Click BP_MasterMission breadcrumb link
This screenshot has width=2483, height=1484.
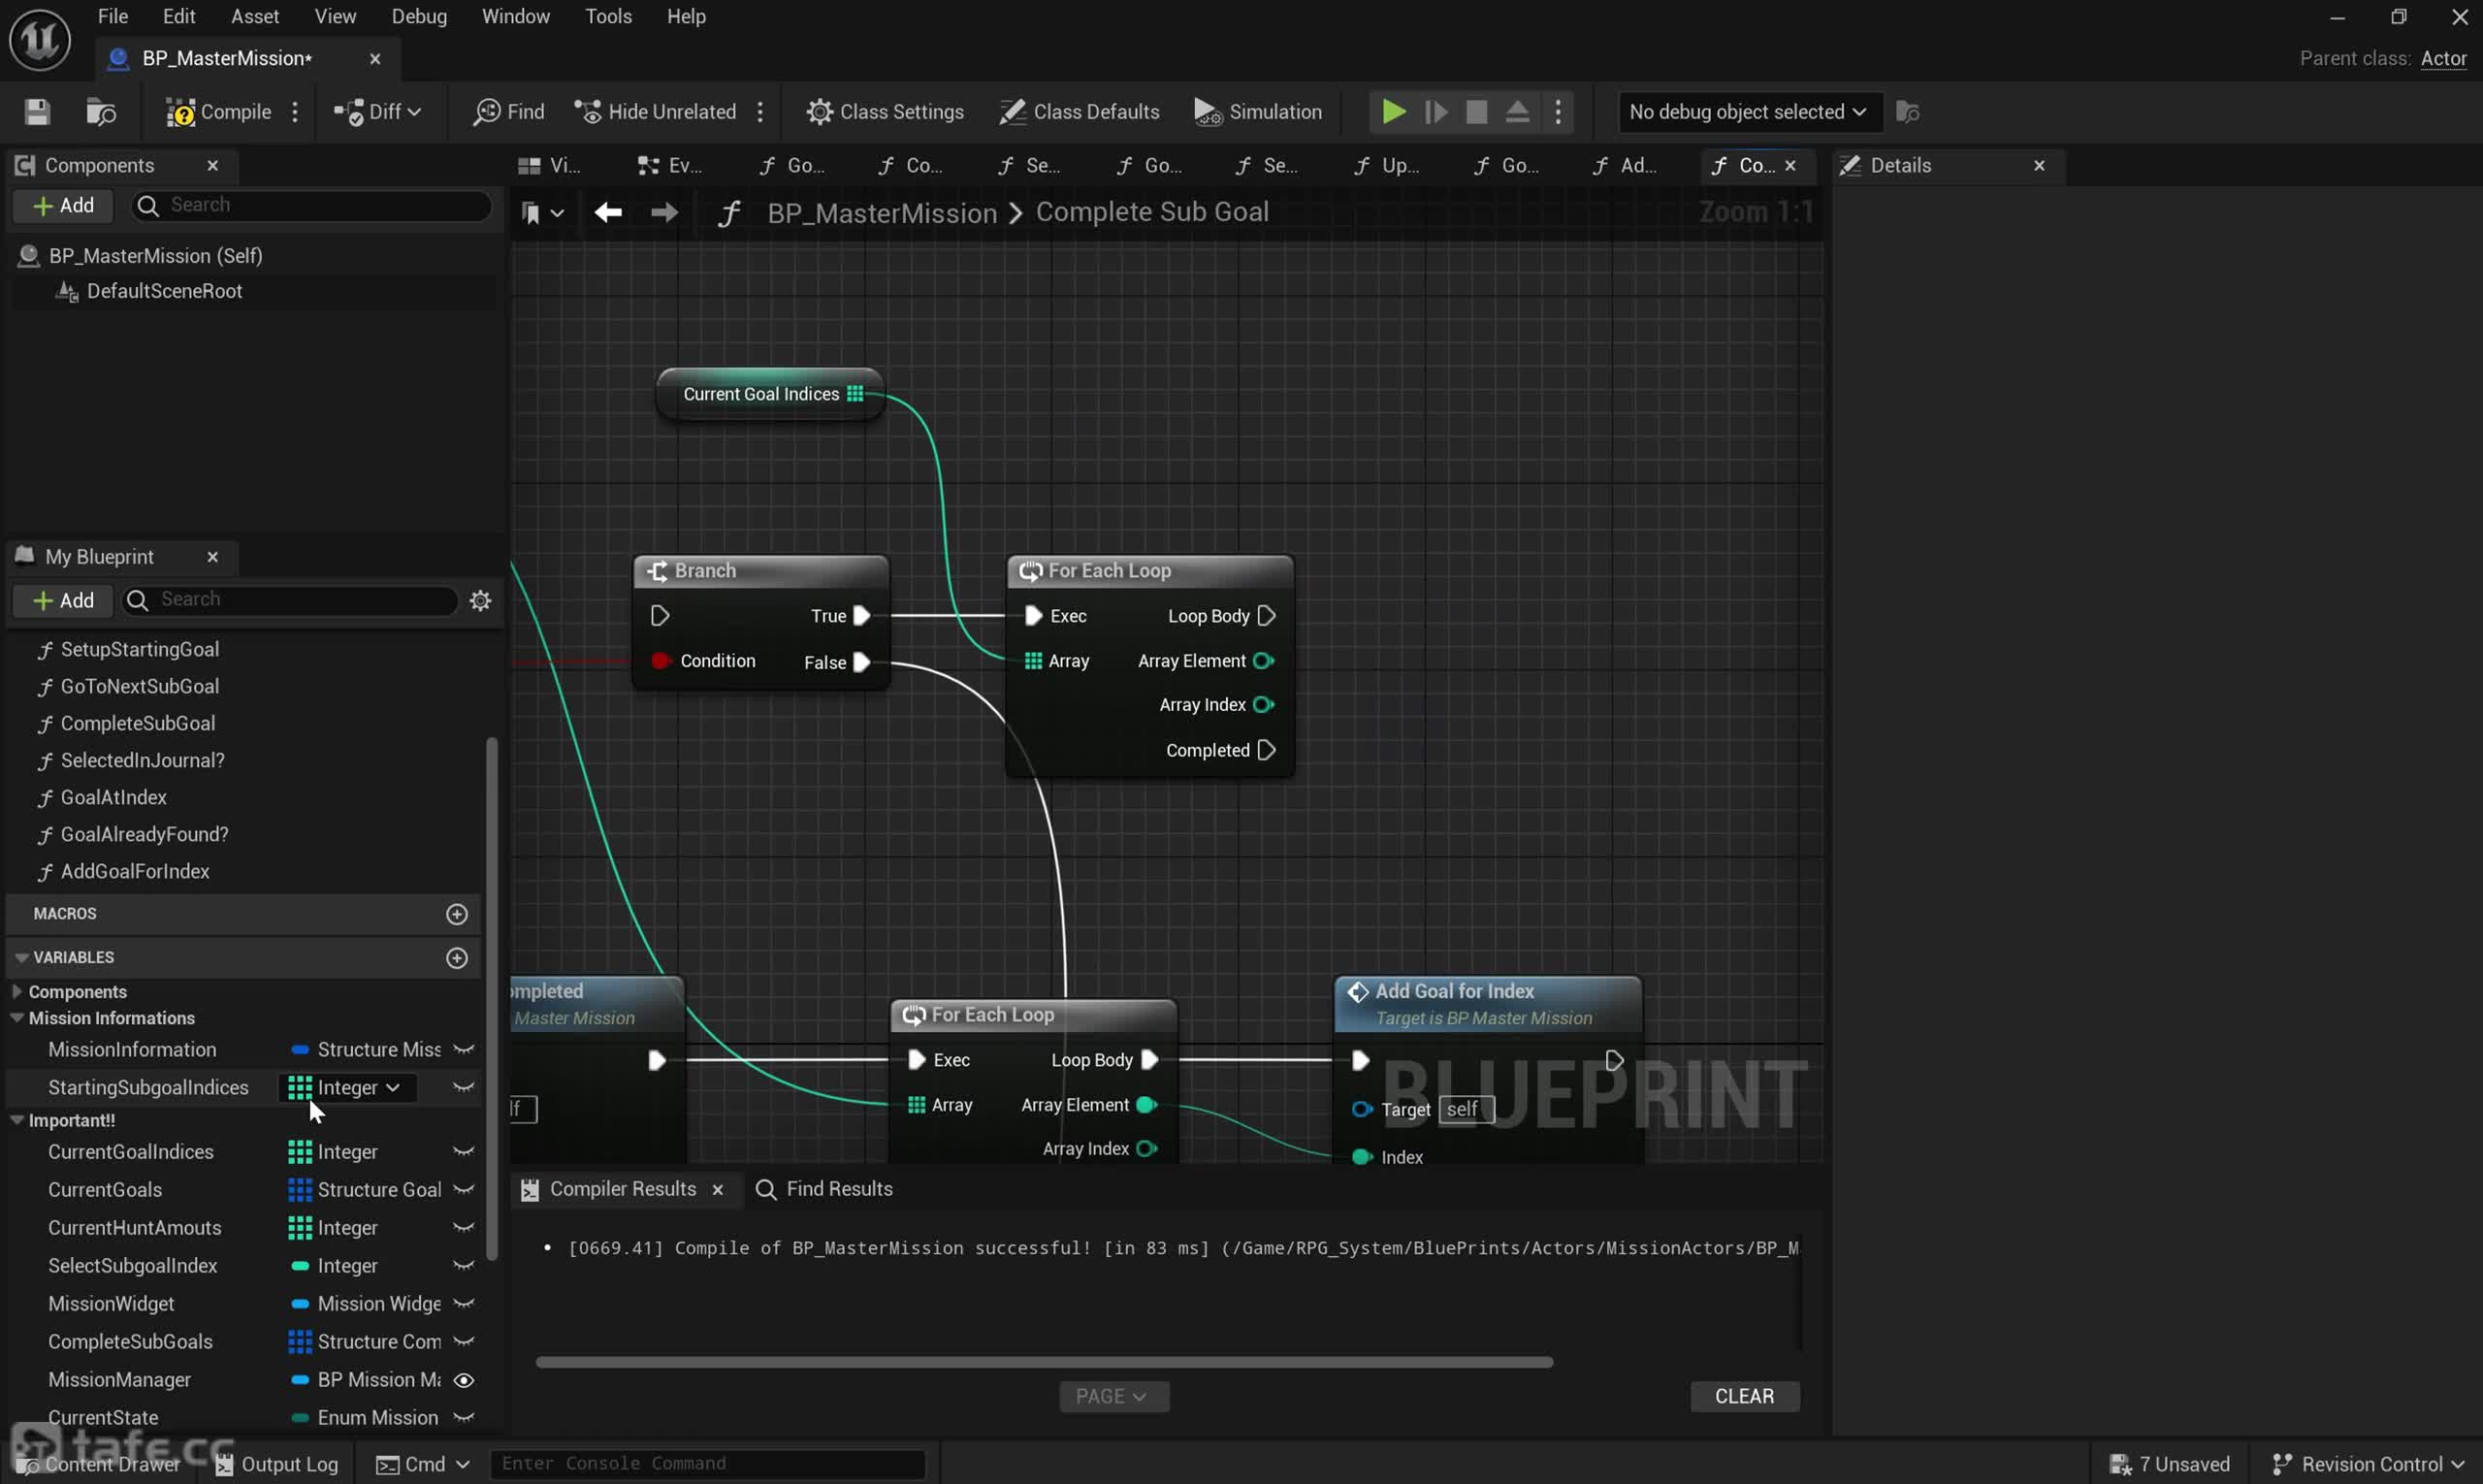coord(882,213)
